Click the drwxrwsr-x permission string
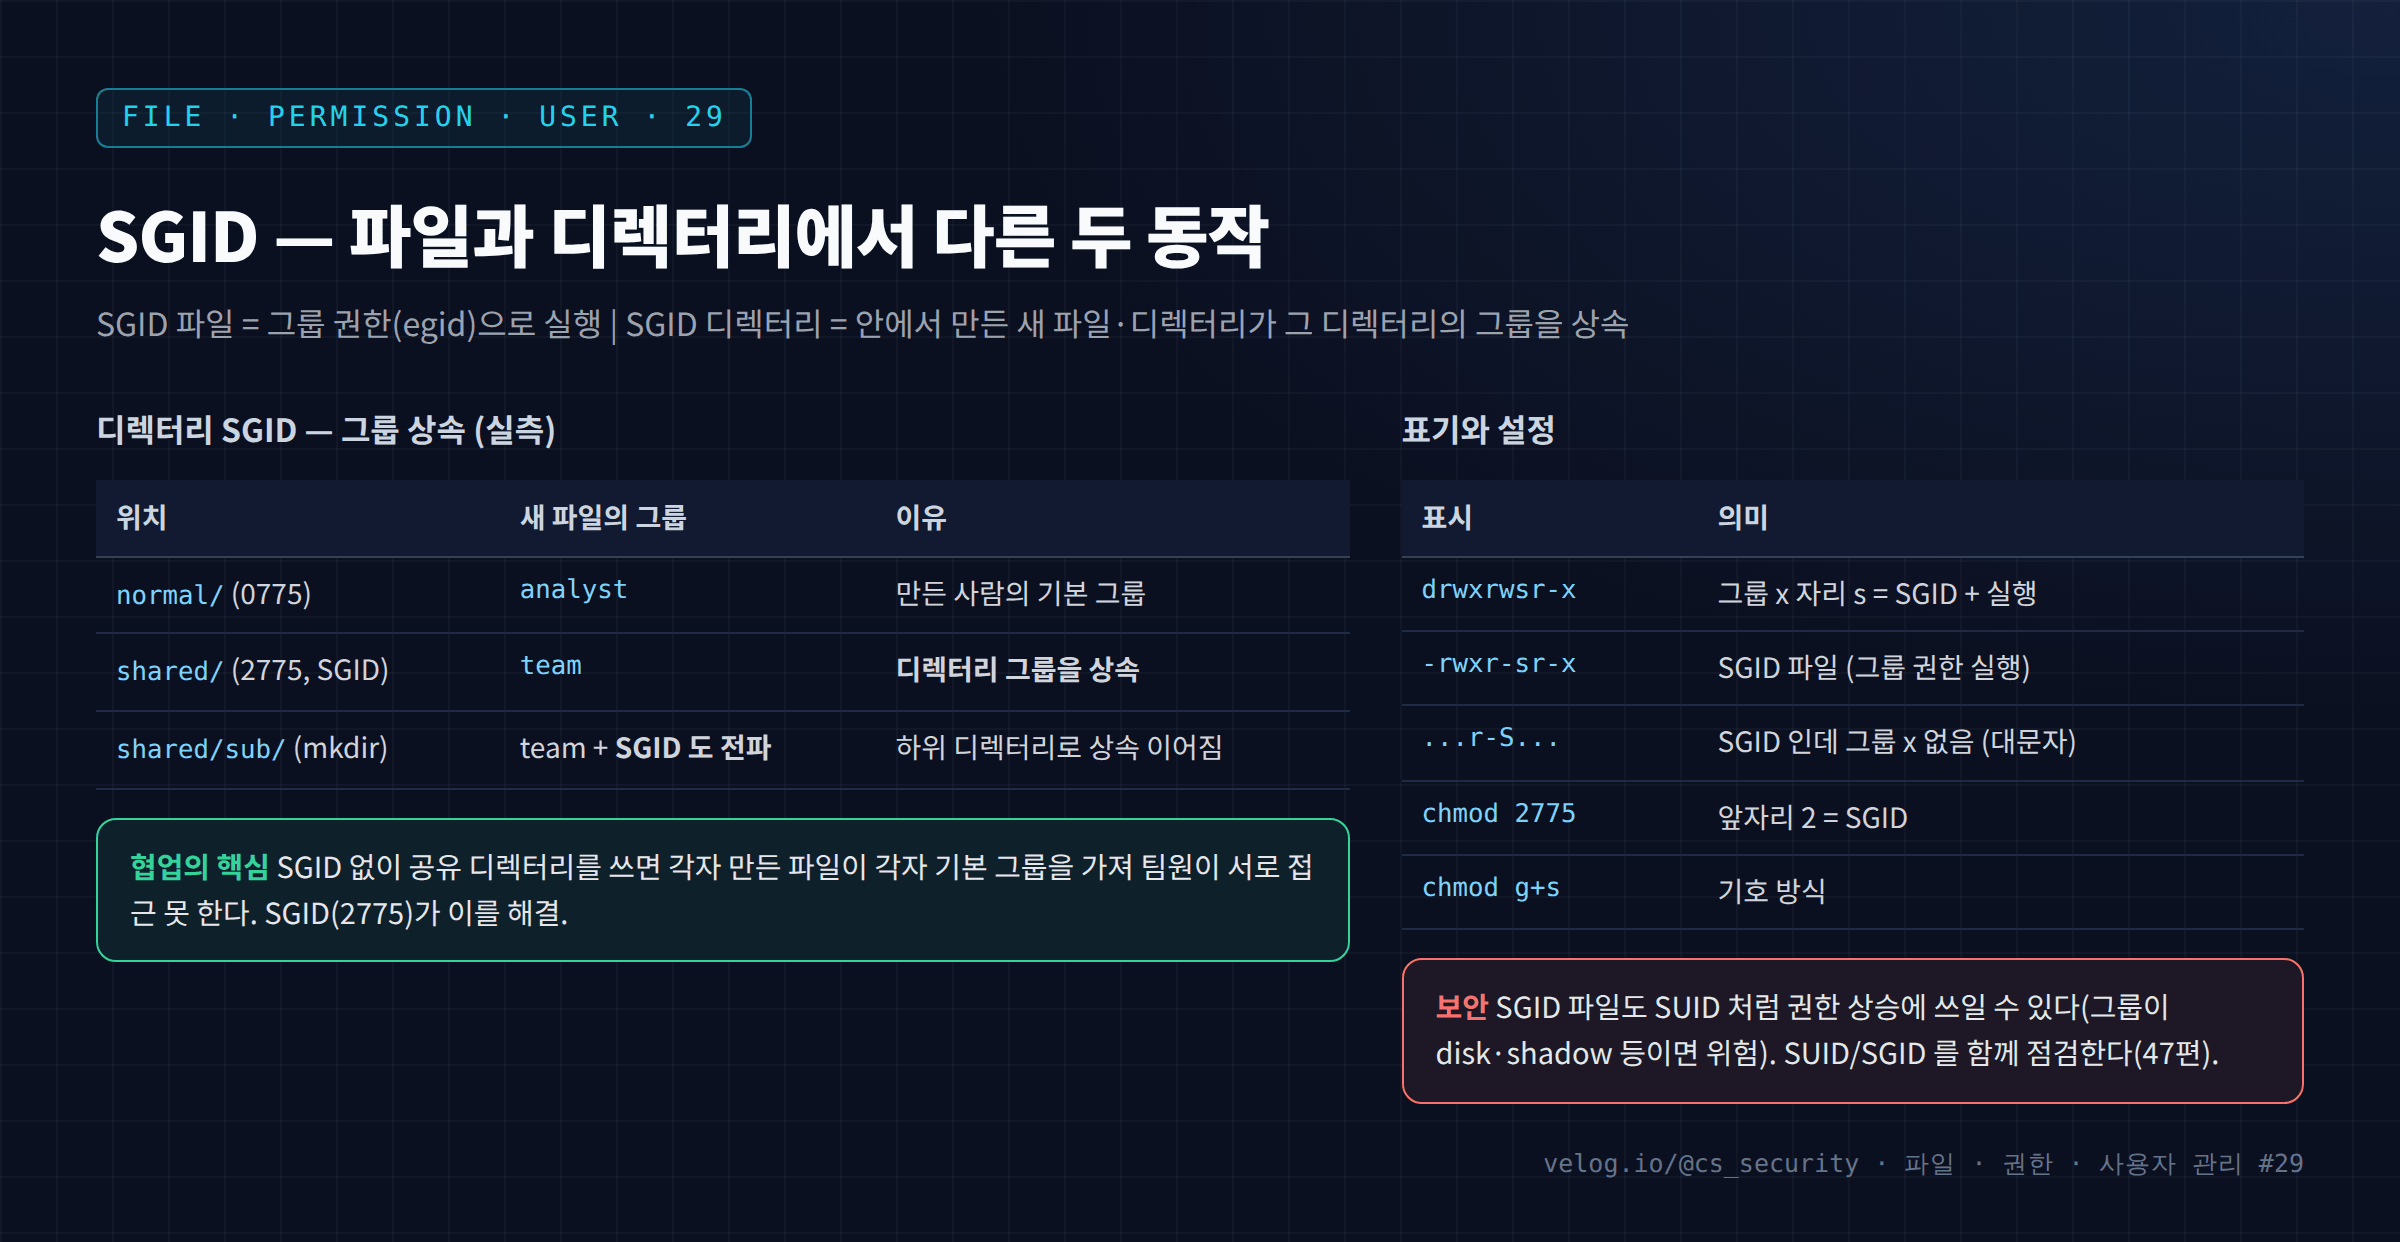The width and height of the screenshot is (2400, 1242). click(x=1498, y=590)
